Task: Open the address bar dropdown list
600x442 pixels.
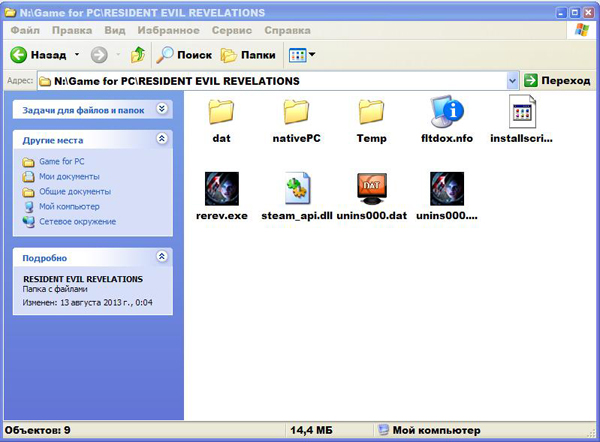Action: pos(512,81)
